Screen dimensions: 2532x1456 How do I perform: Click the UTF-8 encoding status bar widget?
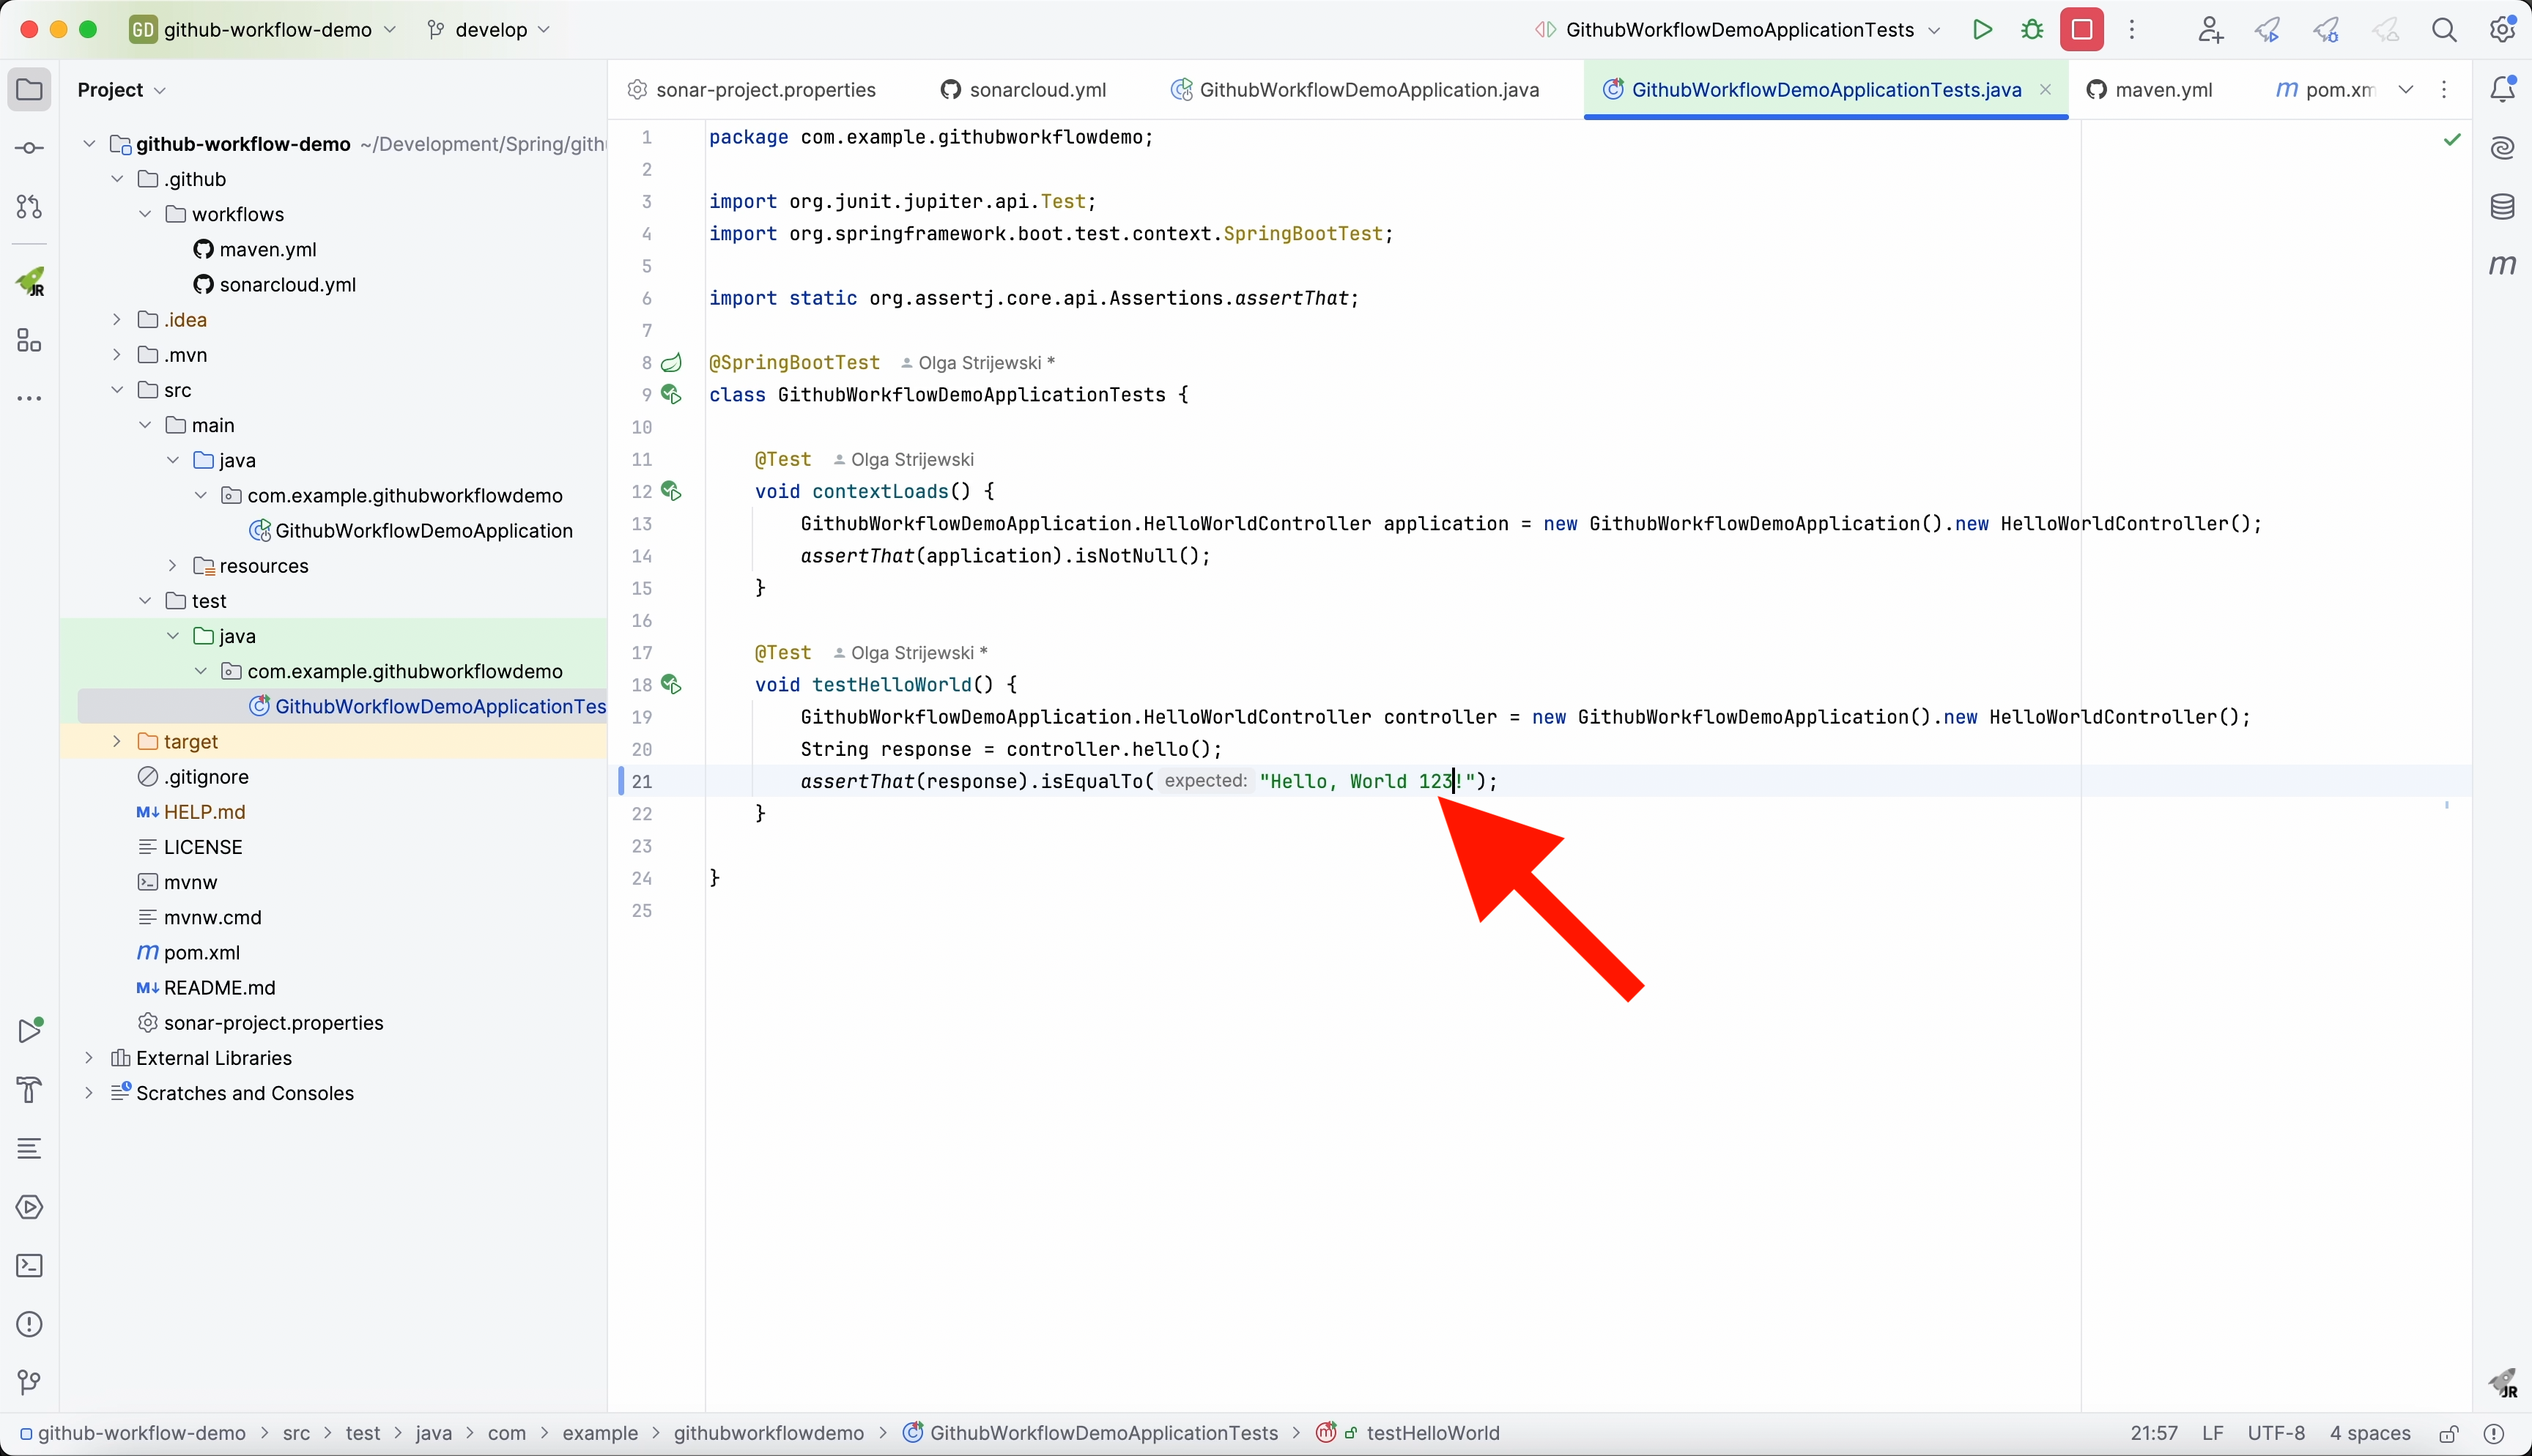(2276, 1434)
